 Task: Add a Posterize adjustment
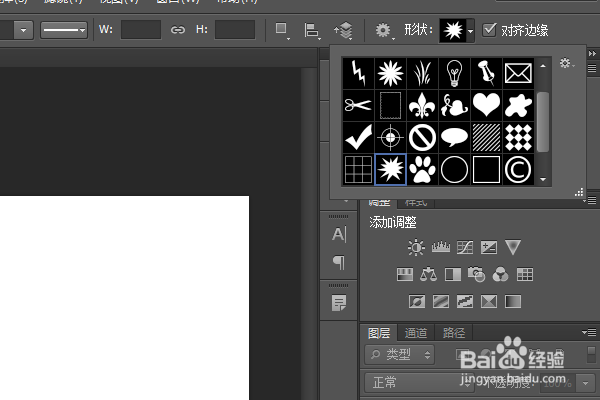(441, 302)
